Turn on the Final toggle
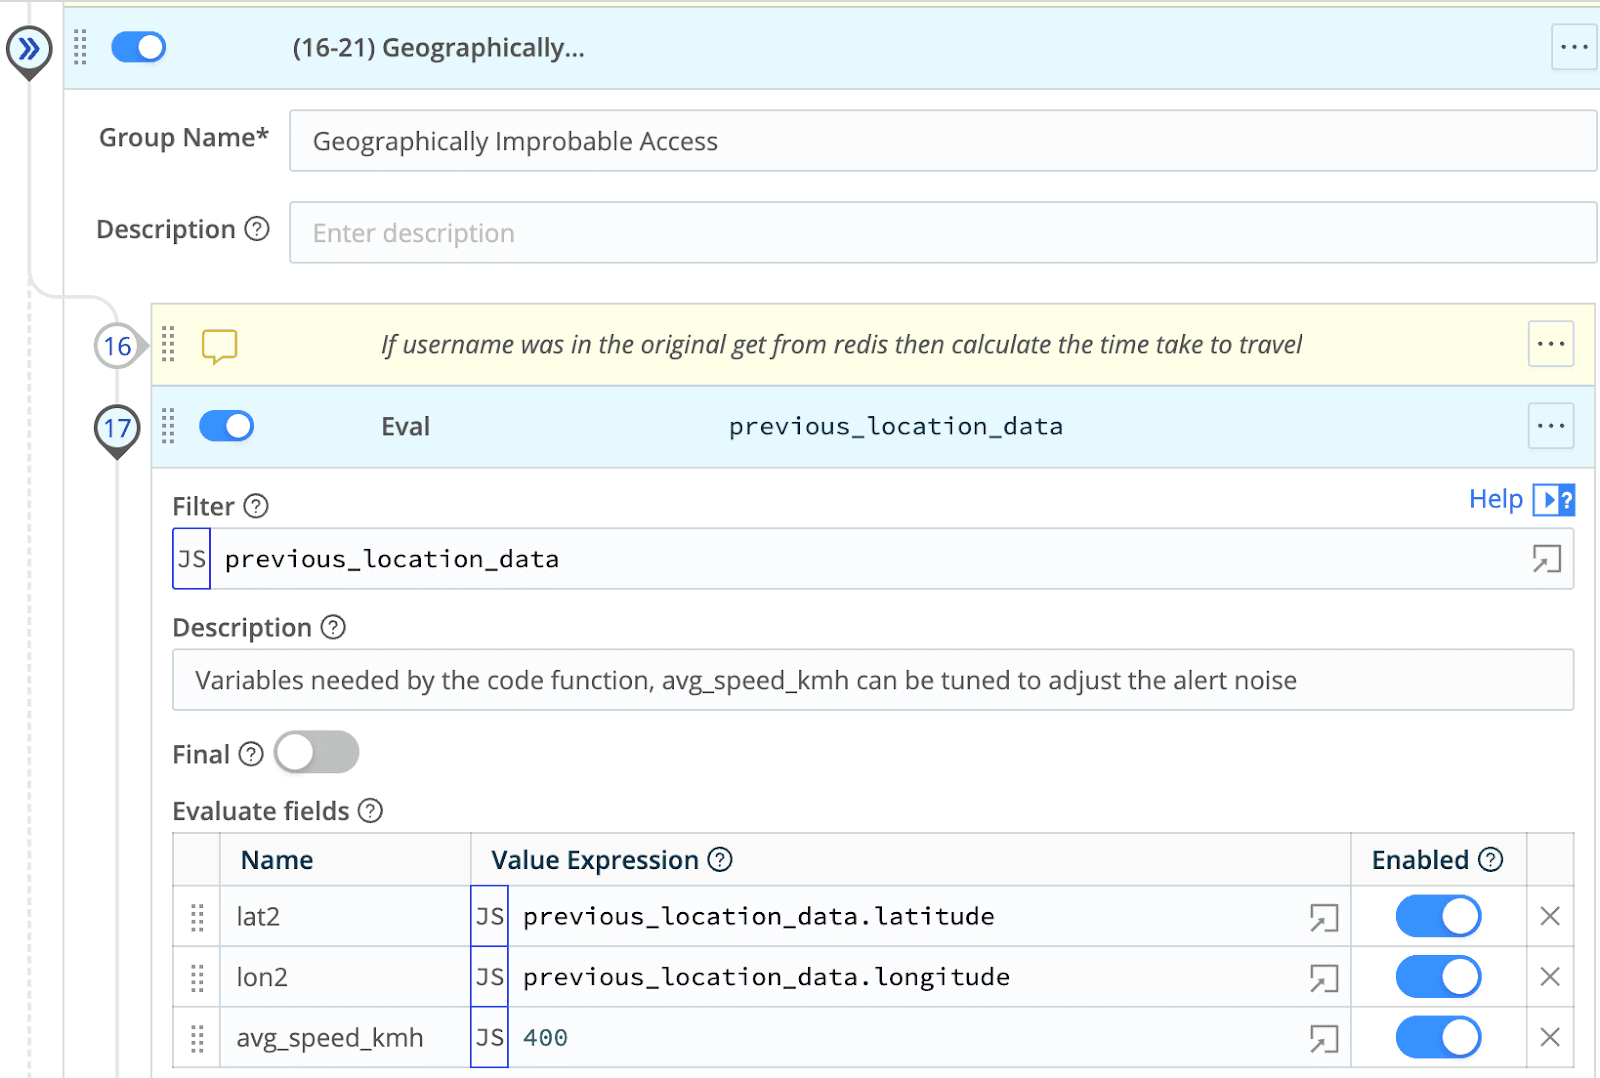 pos(316,753)
